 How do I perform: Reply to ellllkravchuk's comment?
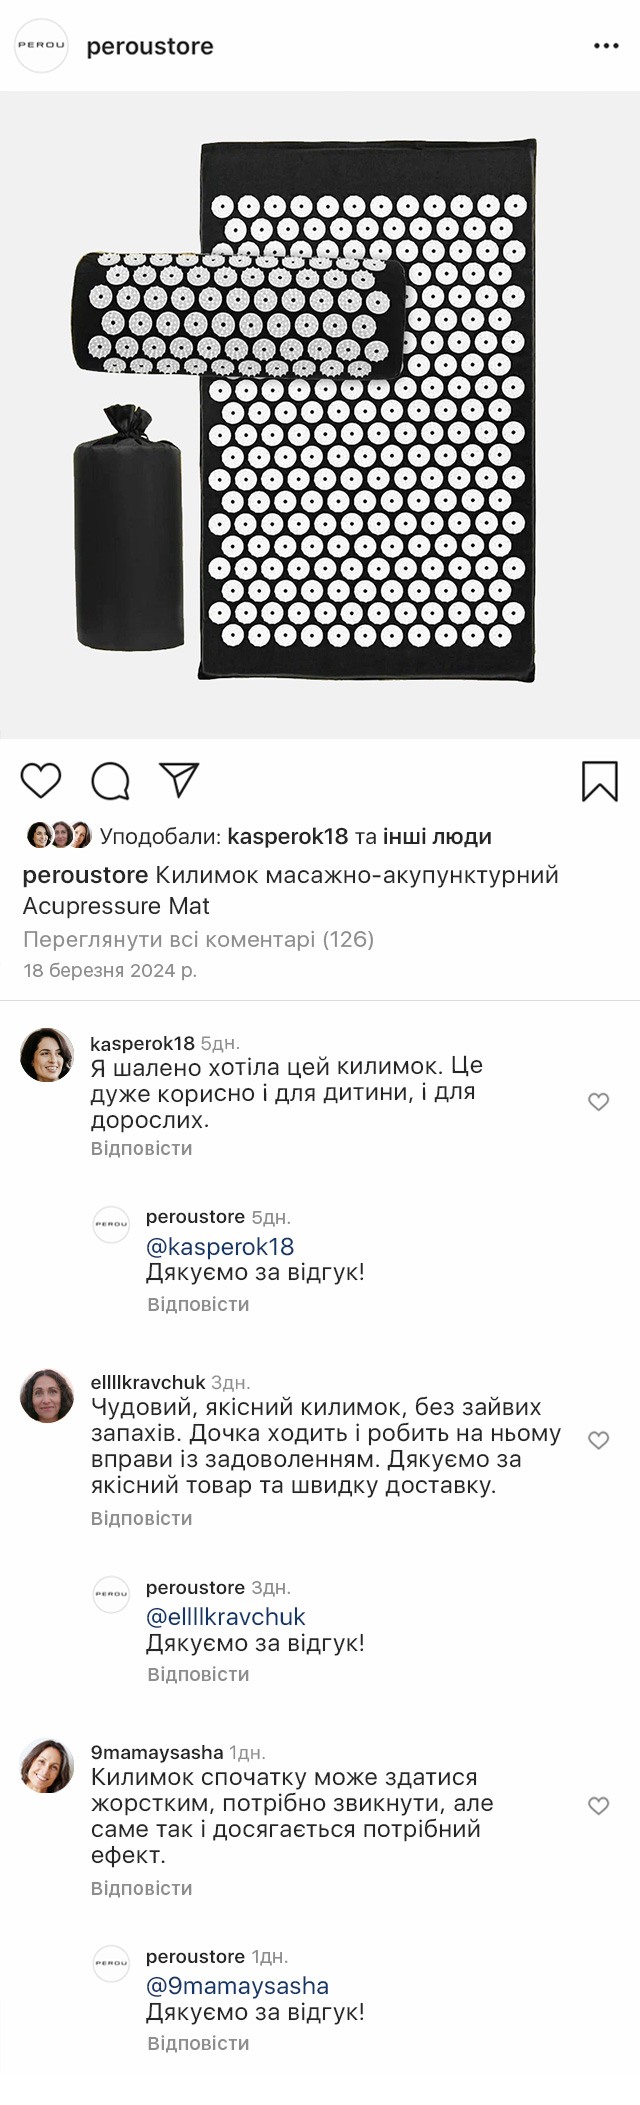[x=141, y=1518]
